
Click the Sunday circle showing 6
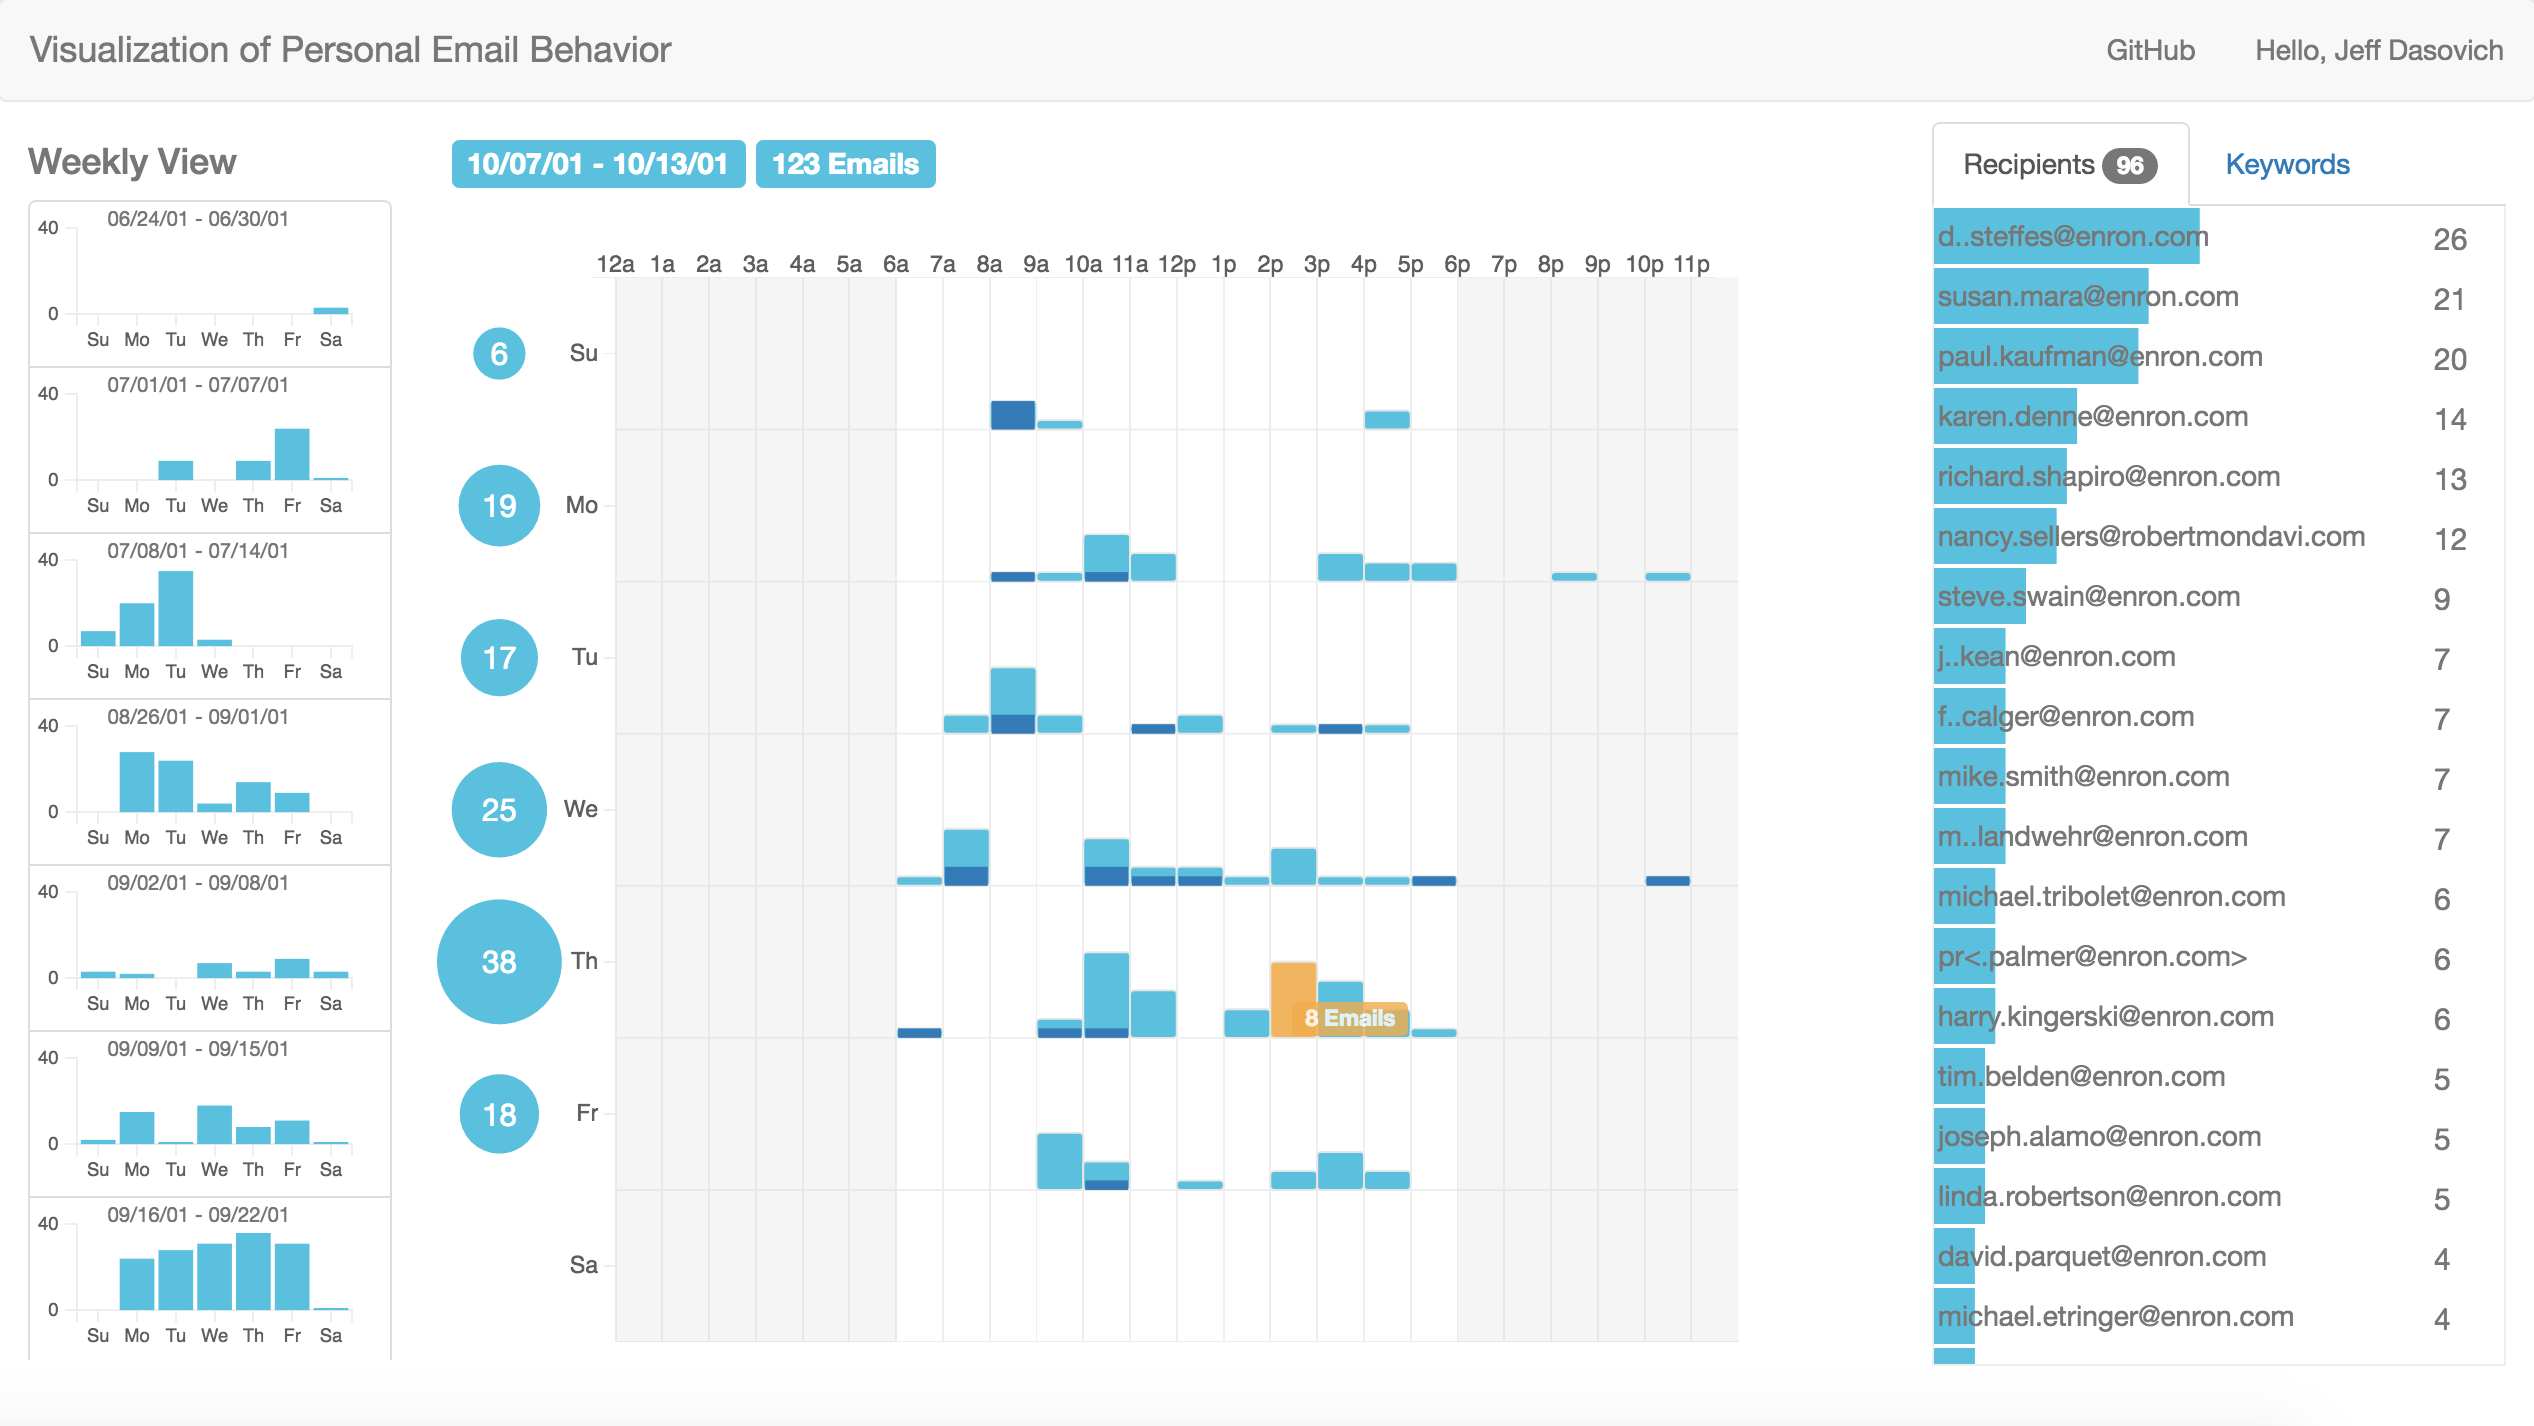point(499,354)
